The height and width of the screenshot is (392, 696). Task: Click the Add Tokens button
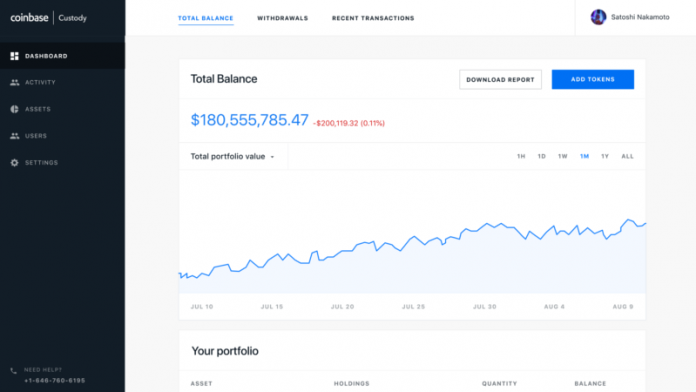pos(593,79)
